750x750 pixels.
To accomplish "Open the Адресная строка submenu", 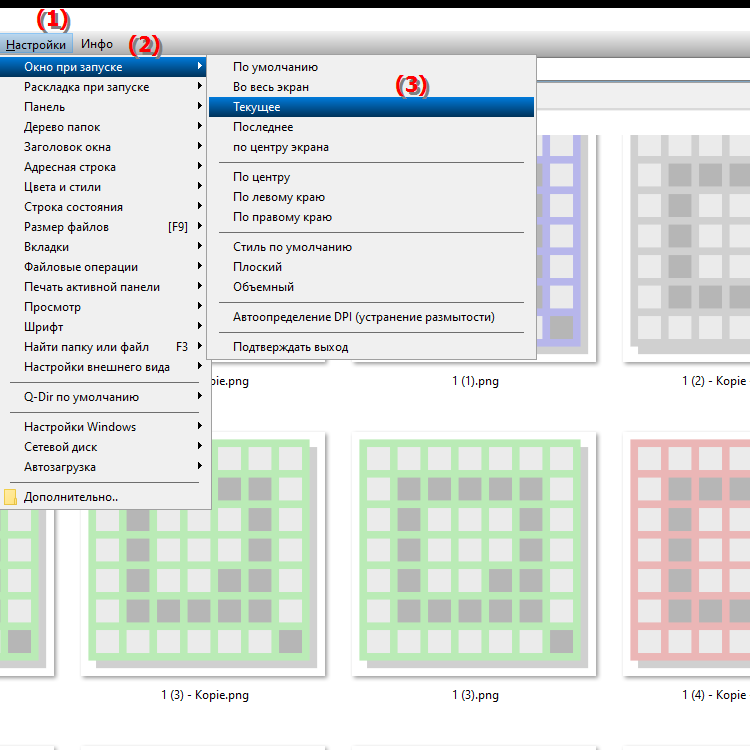I will click(x=103, y=167).
